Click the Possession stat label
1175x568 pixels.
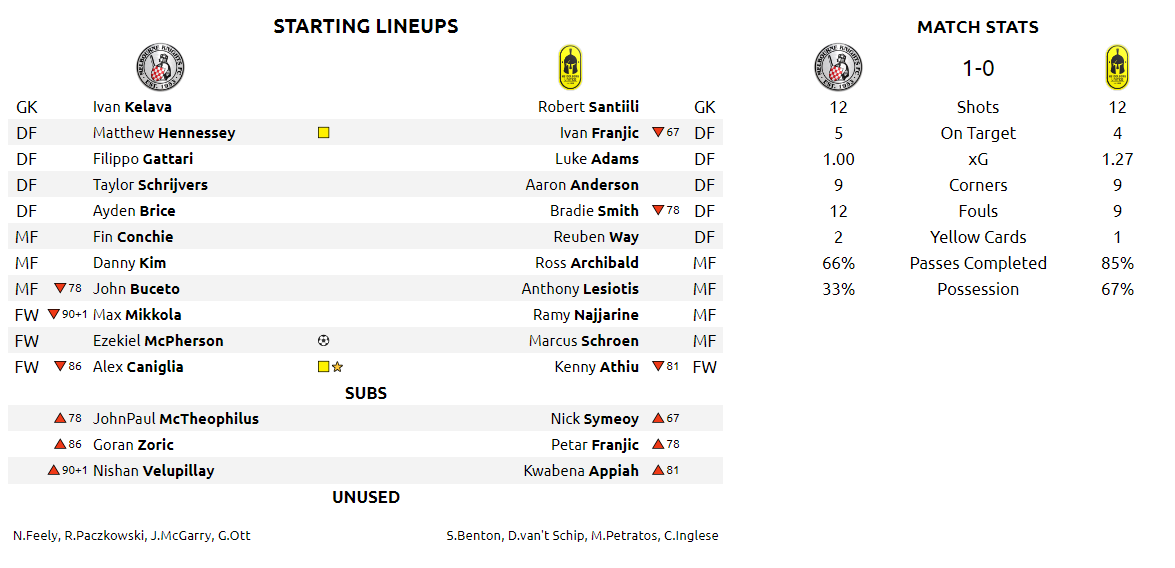[978, 289]
